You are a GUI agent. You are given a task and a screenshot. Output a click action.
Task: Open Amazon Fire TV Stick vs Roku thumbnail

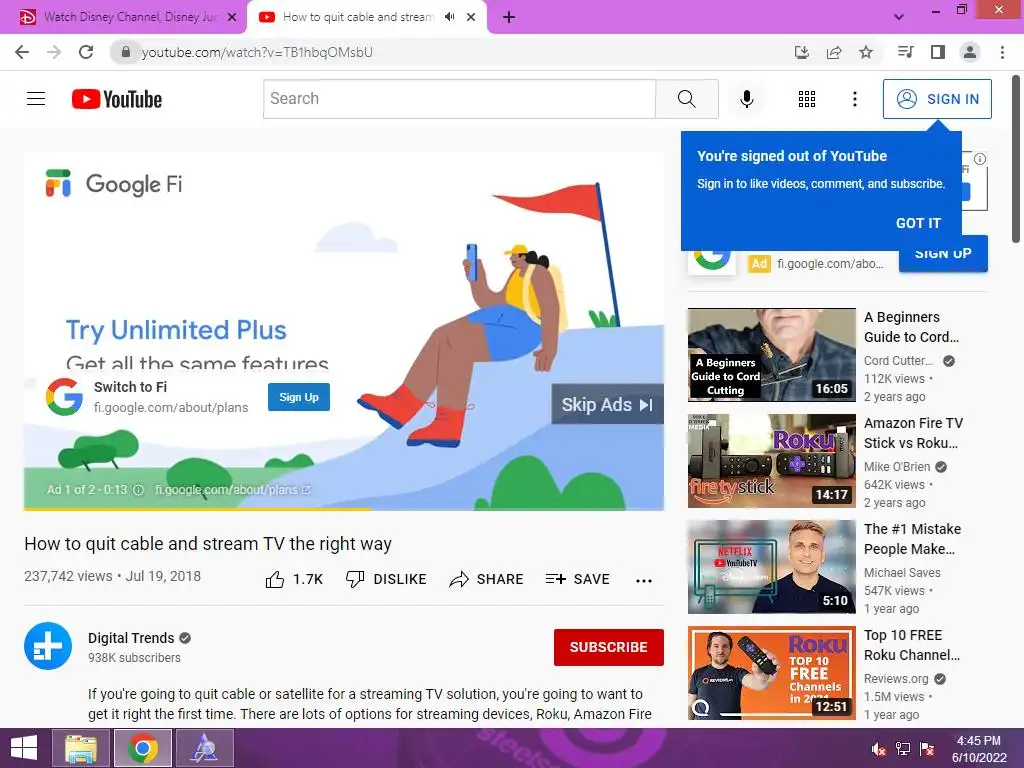771,460
